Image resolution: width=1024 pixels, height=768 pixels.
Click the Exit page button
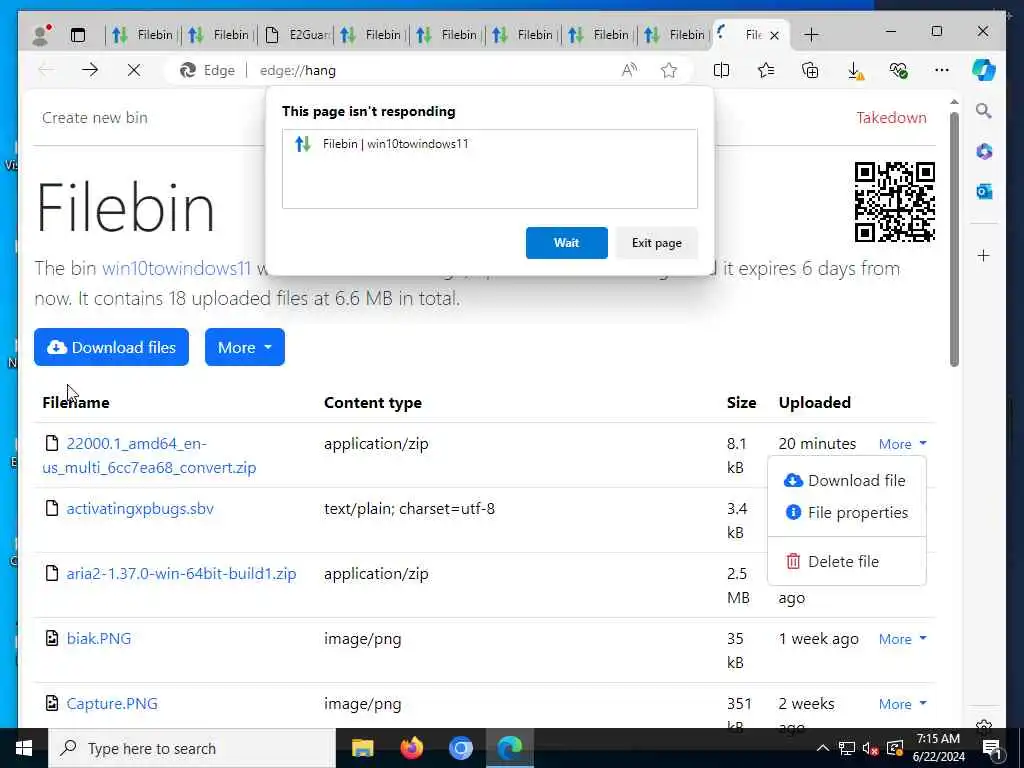point(656,243)
